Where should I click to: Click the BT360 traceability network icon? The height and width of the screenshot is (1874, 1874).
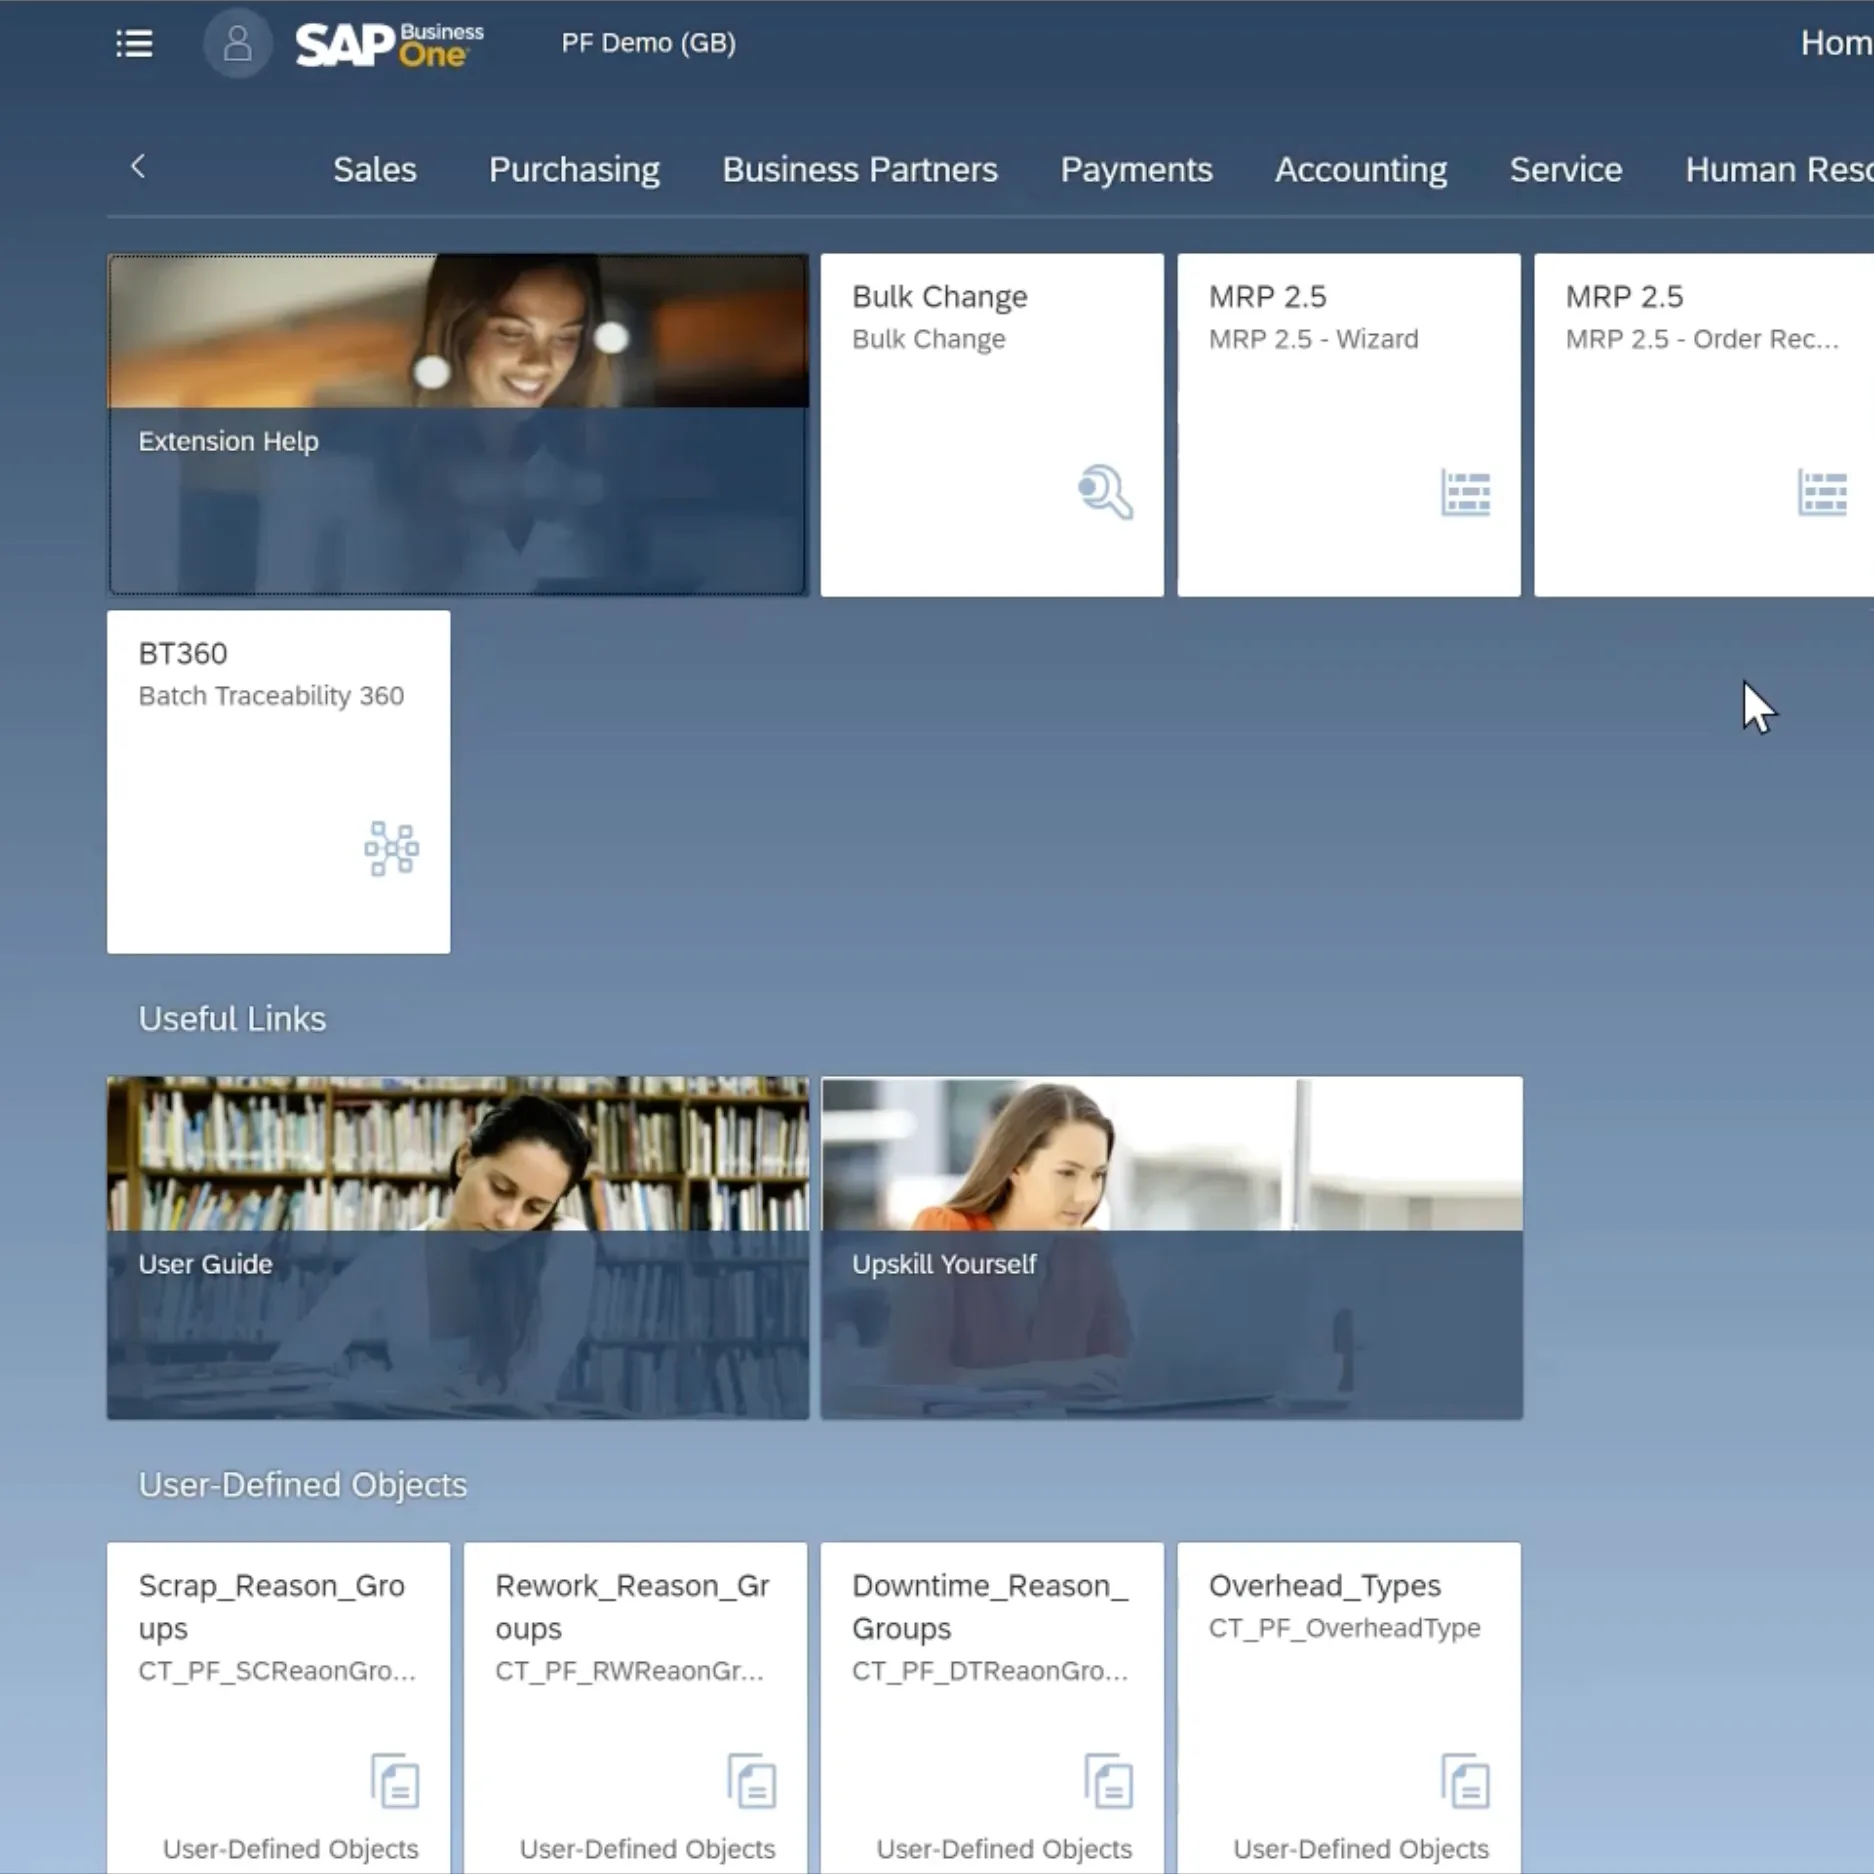click(391, 848)
